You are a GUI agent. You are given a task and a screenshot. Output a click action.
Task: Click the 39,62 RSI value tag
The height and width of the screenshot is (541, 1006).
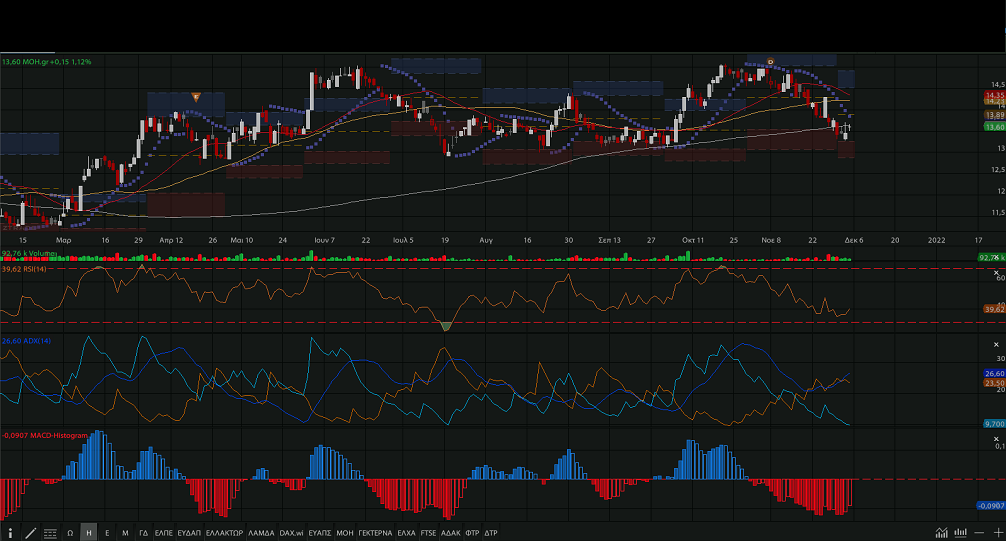(994, 309)
